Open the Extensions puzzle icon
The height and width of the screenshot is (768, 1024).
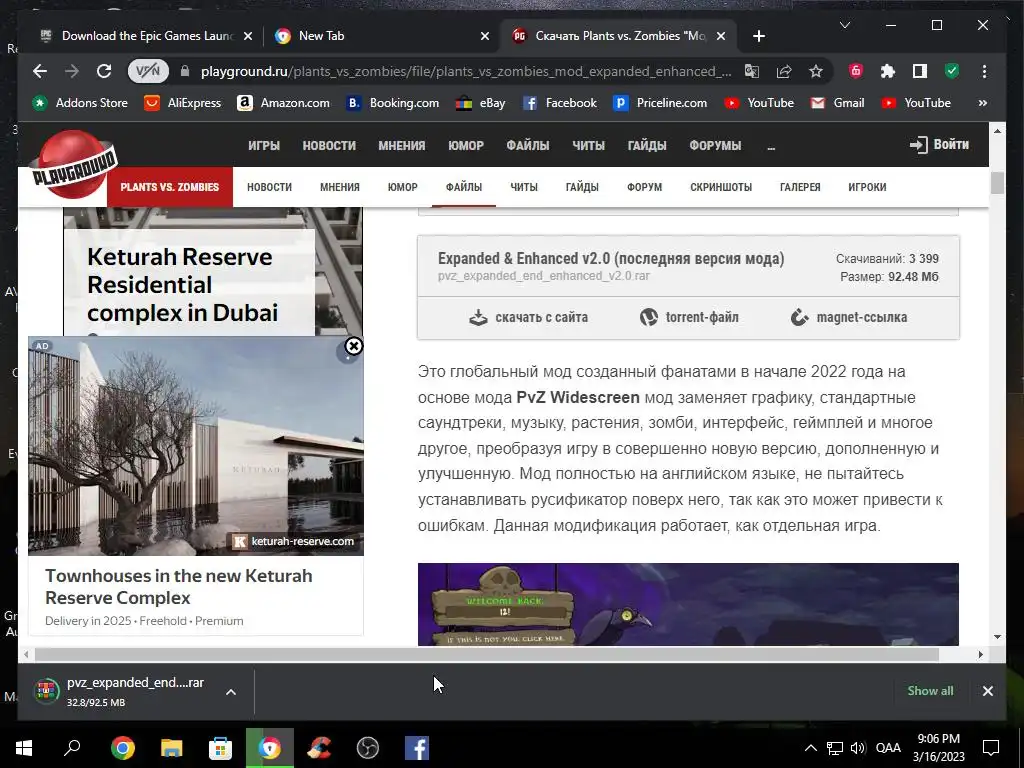888,71
